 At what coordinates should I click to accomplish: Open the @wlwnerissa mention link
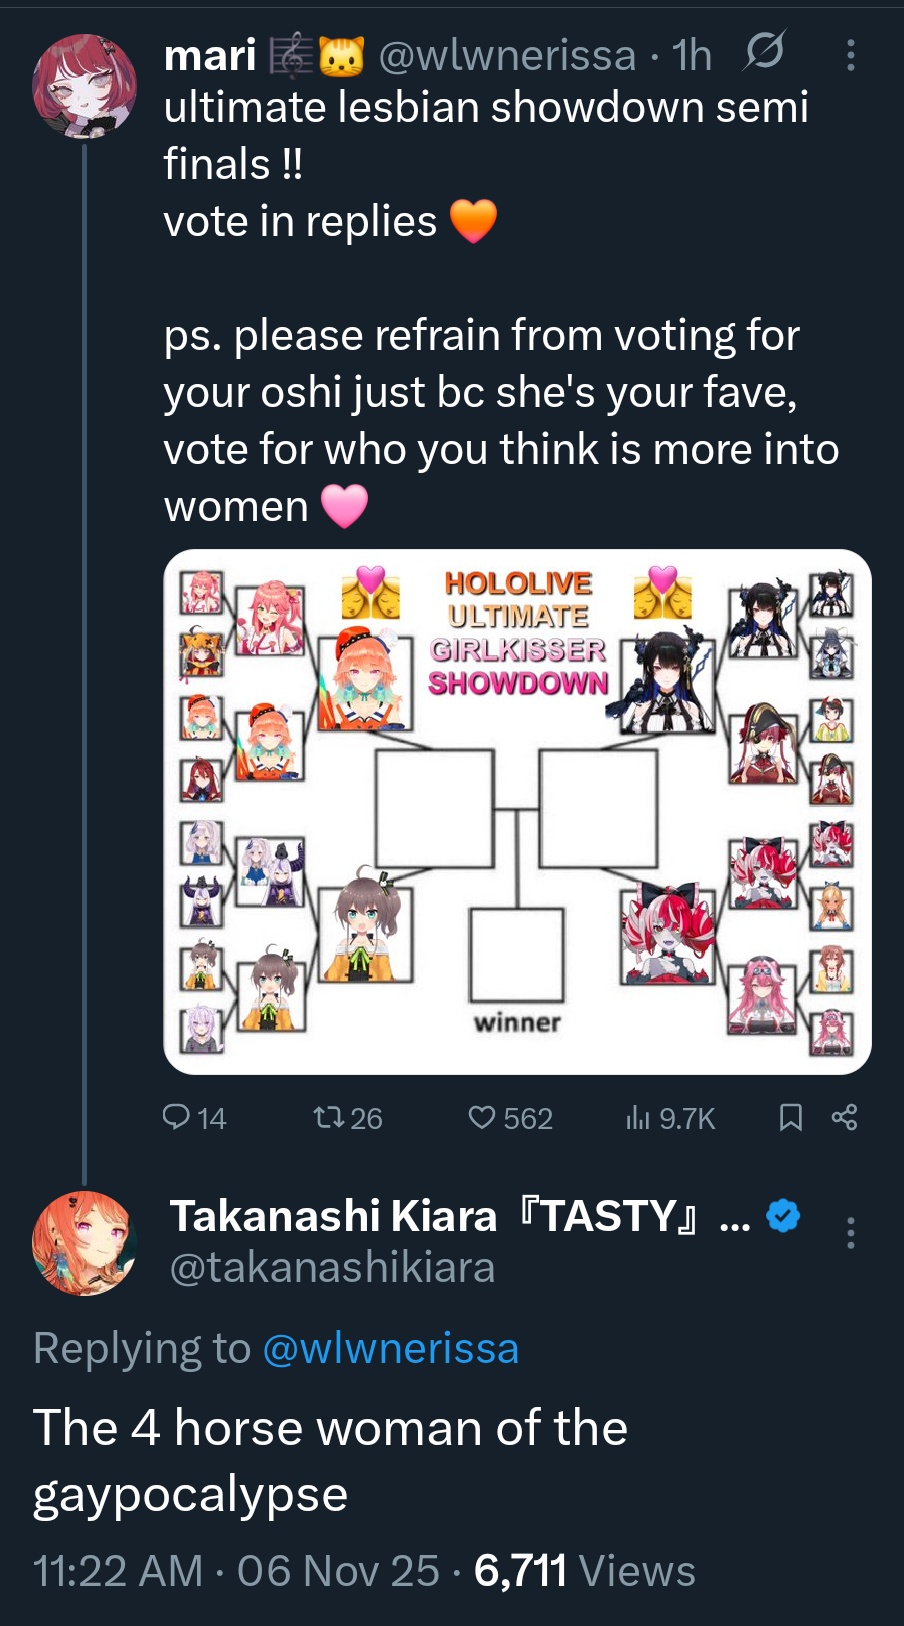[x=390, y=1348]
